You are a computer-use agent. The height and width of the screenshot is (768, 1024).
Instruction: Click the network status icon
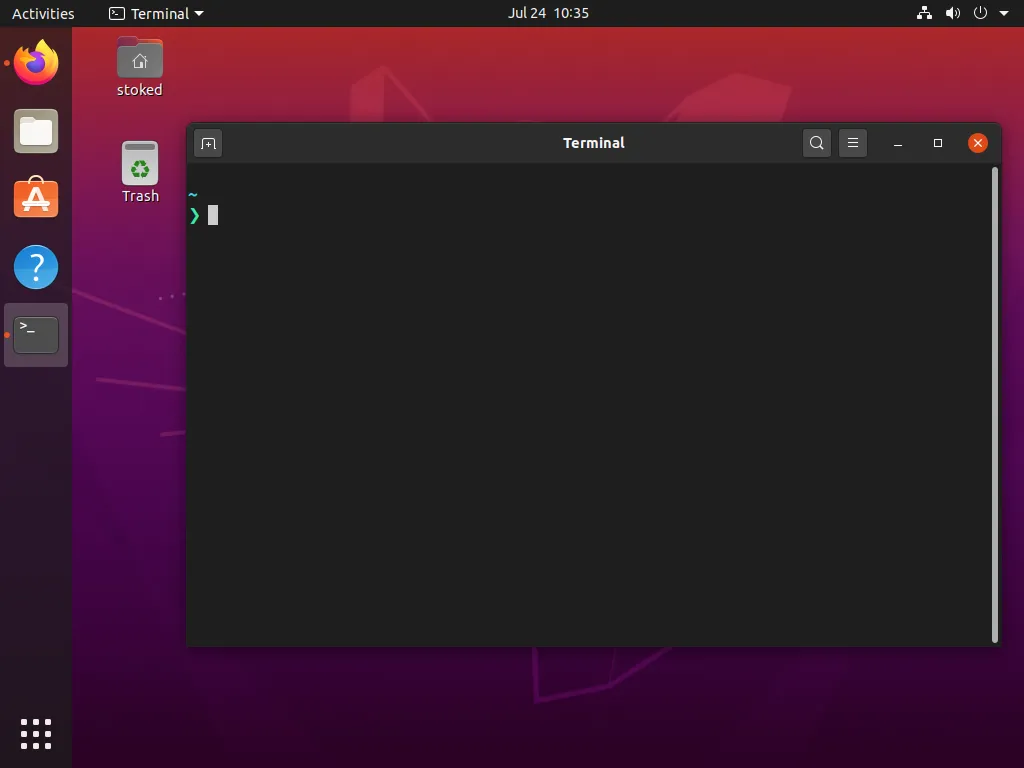(924, 13)
